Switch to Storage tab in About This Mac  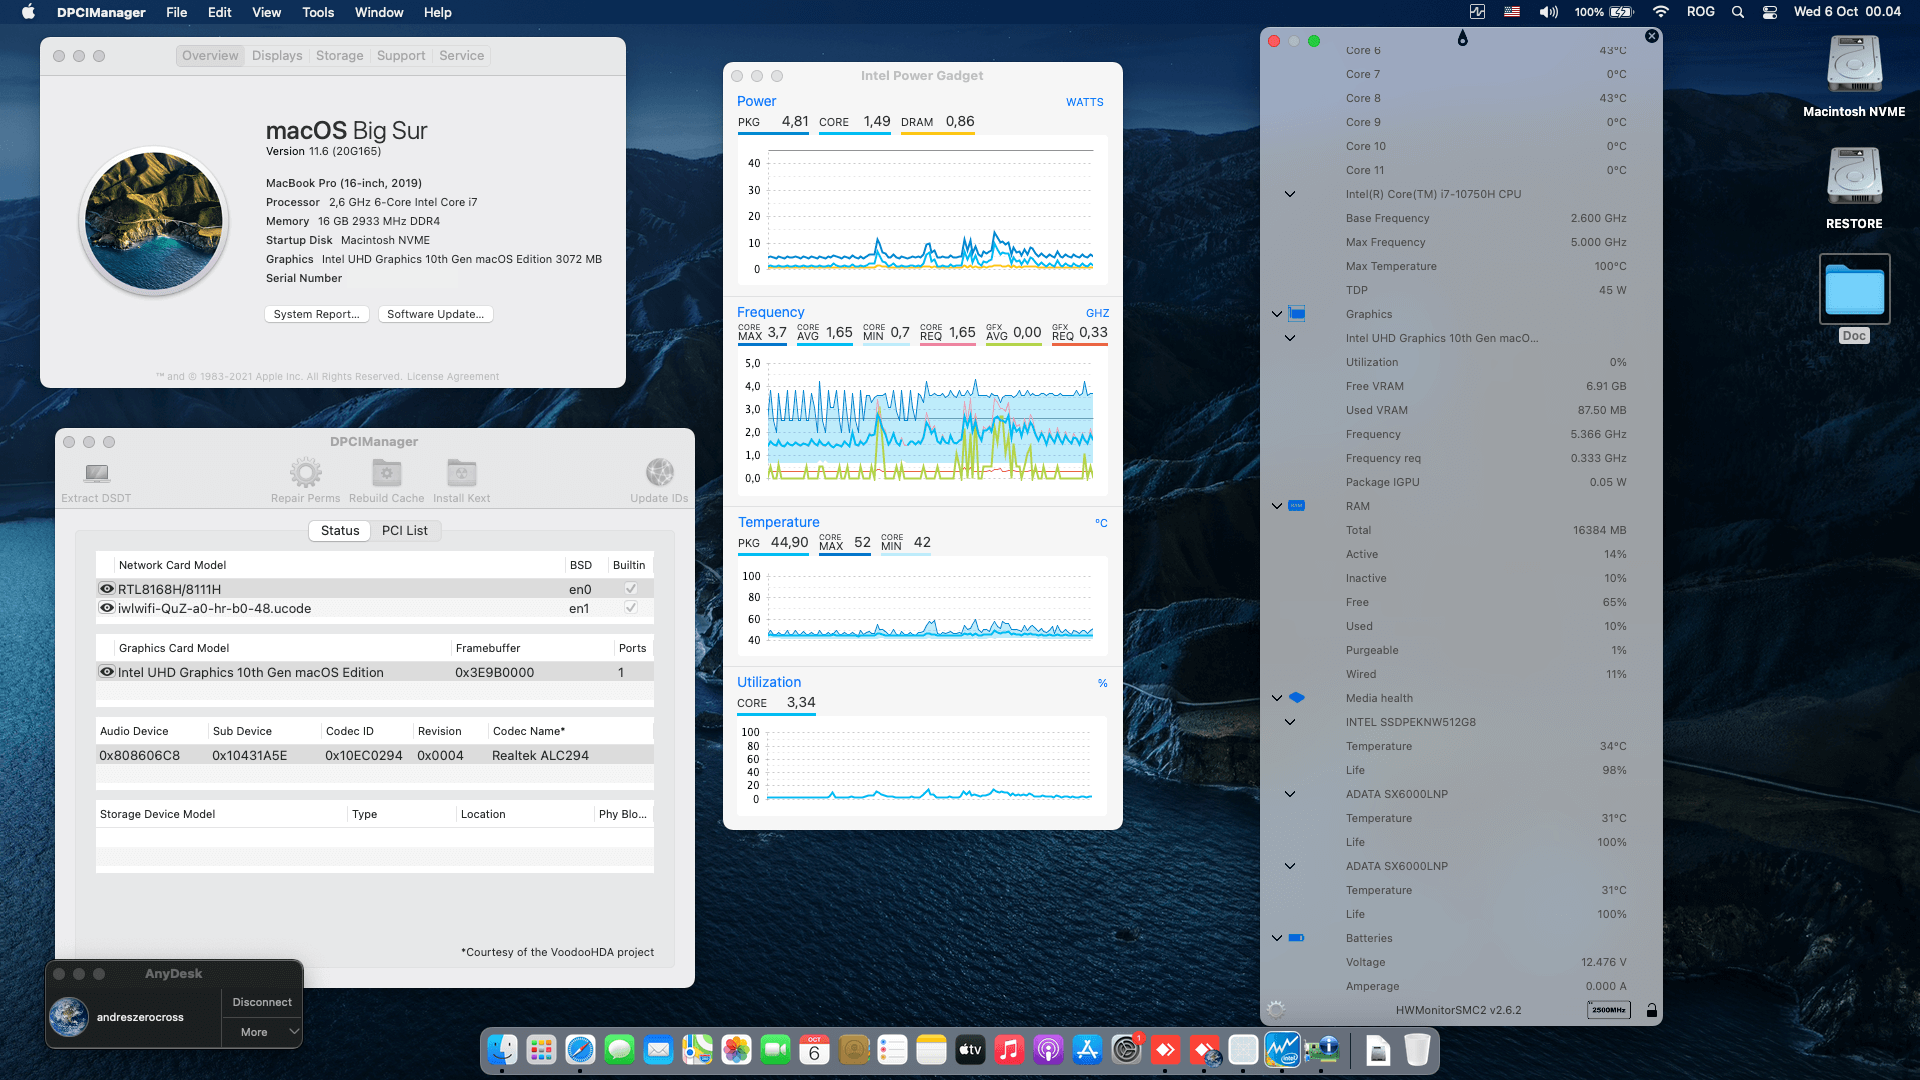point(339,56)
